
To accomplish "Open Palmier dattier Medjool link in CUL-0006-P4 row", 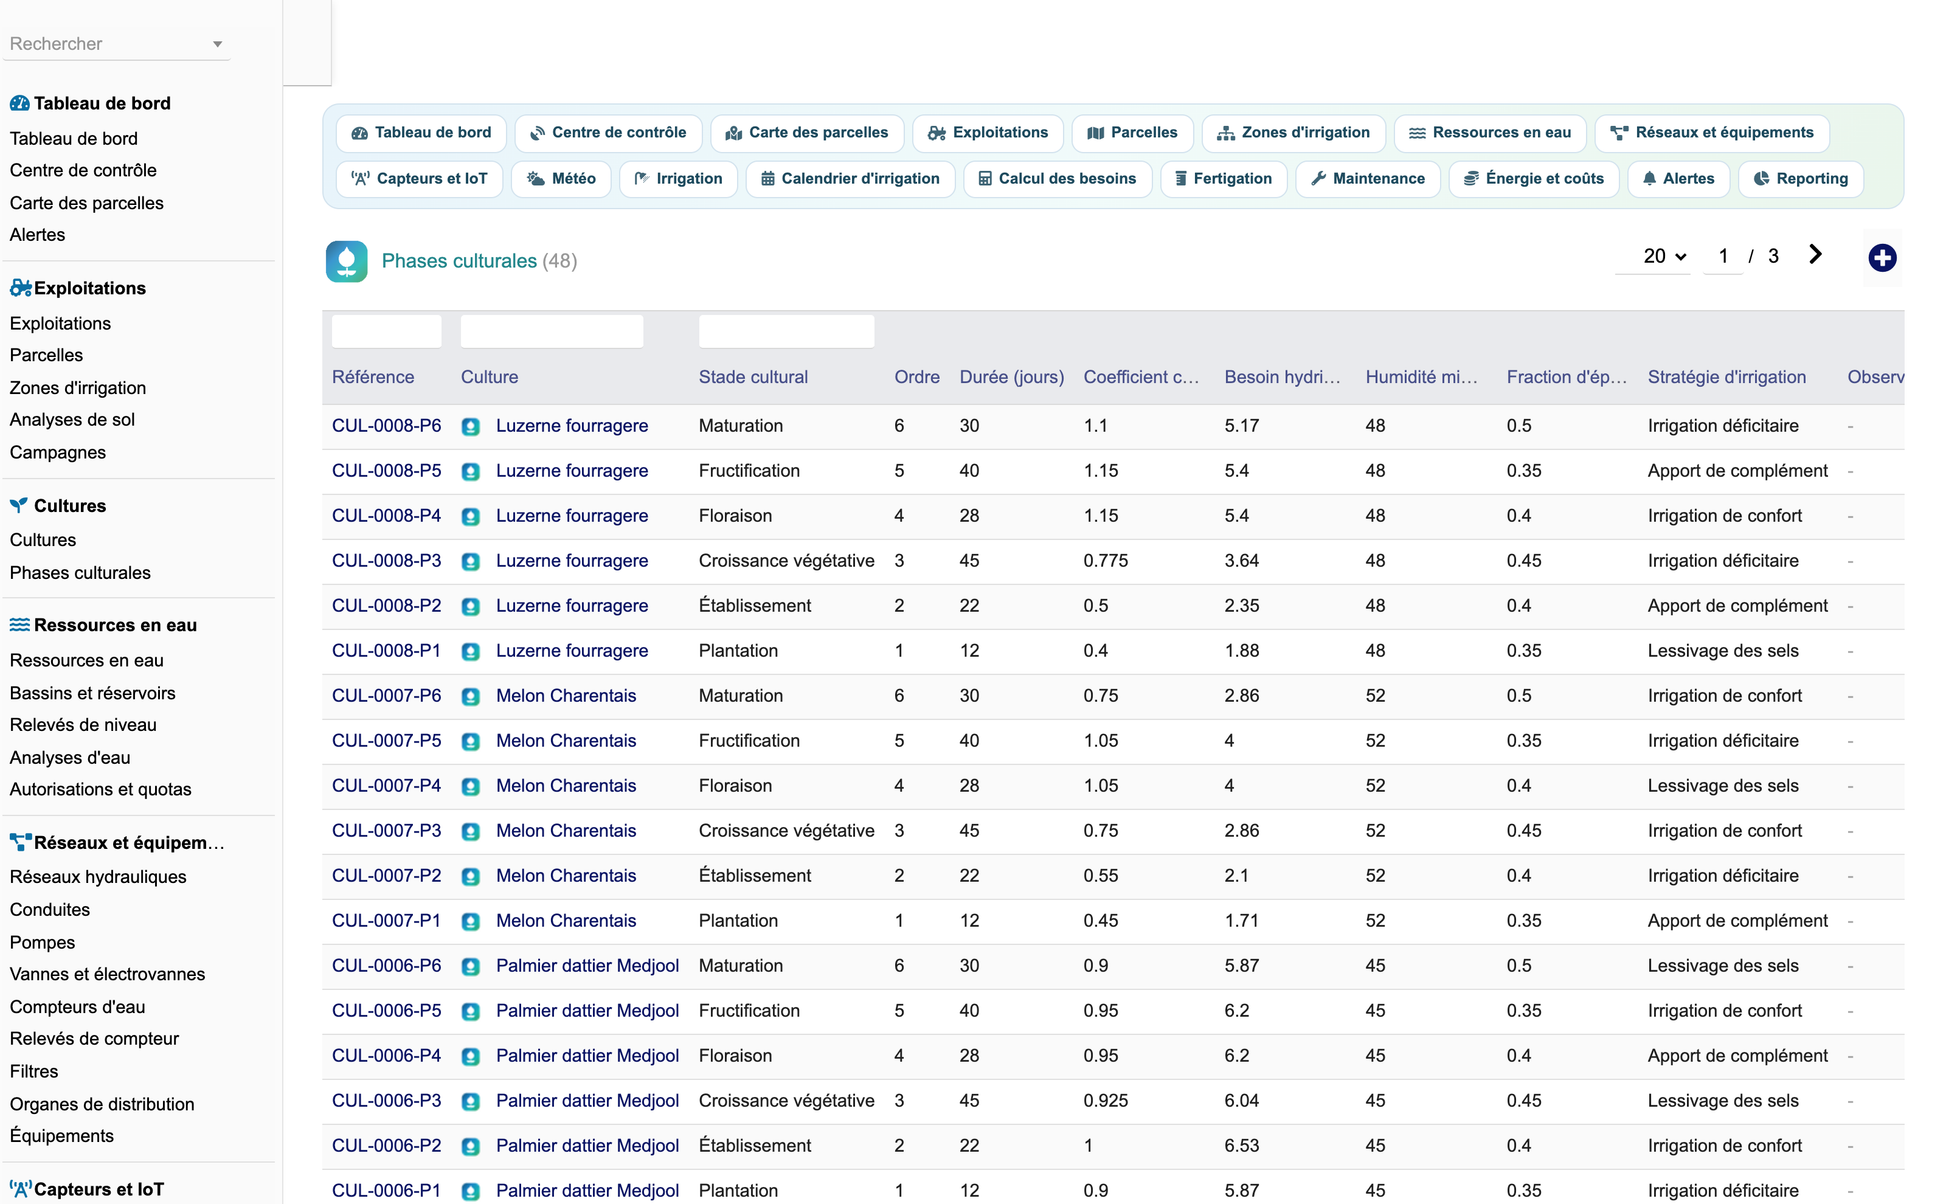I will click(588, 1056).
